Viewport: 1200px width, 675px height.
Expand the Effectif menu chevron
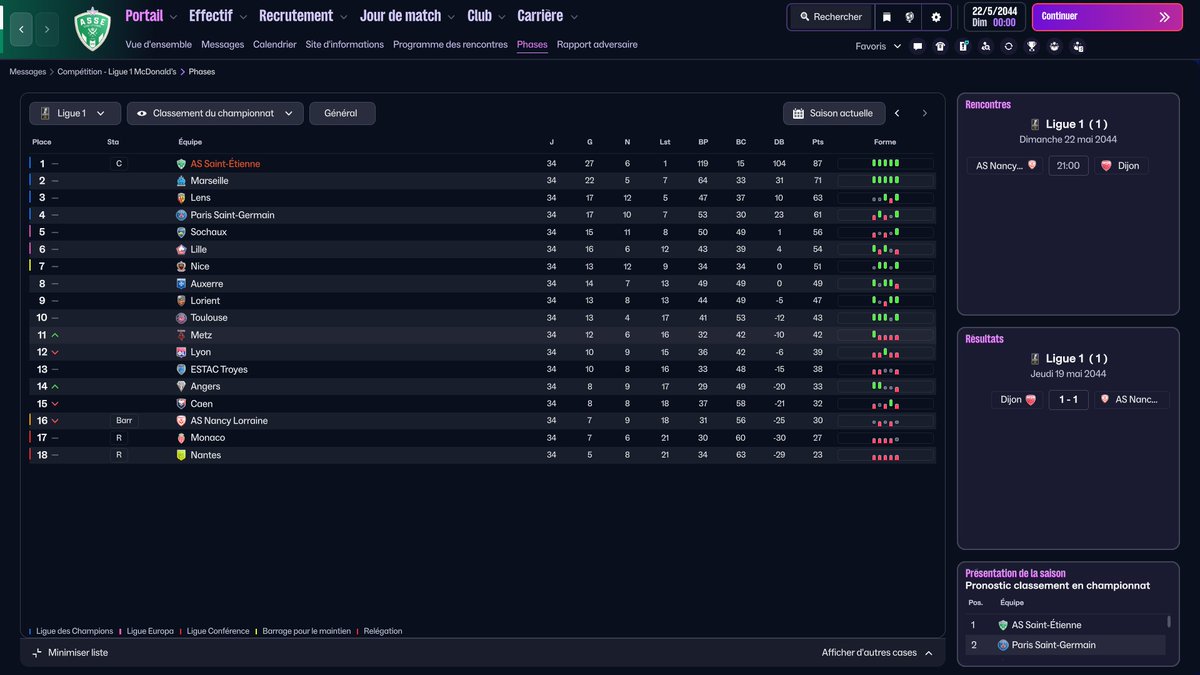[x=244, y=17]
